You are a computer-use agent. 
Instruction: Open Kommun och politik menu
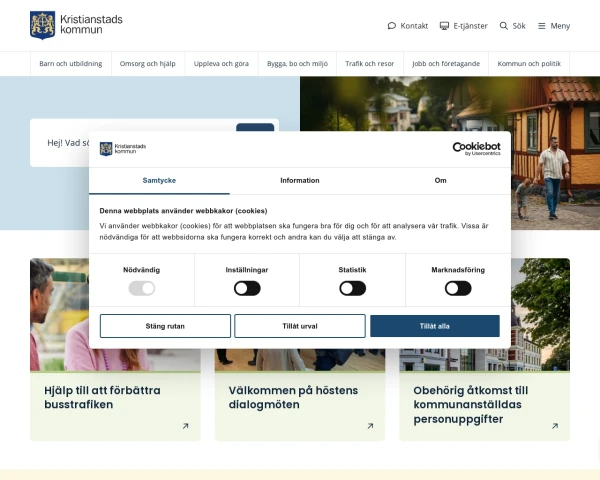pyautogui.click(x=529, y=64)
